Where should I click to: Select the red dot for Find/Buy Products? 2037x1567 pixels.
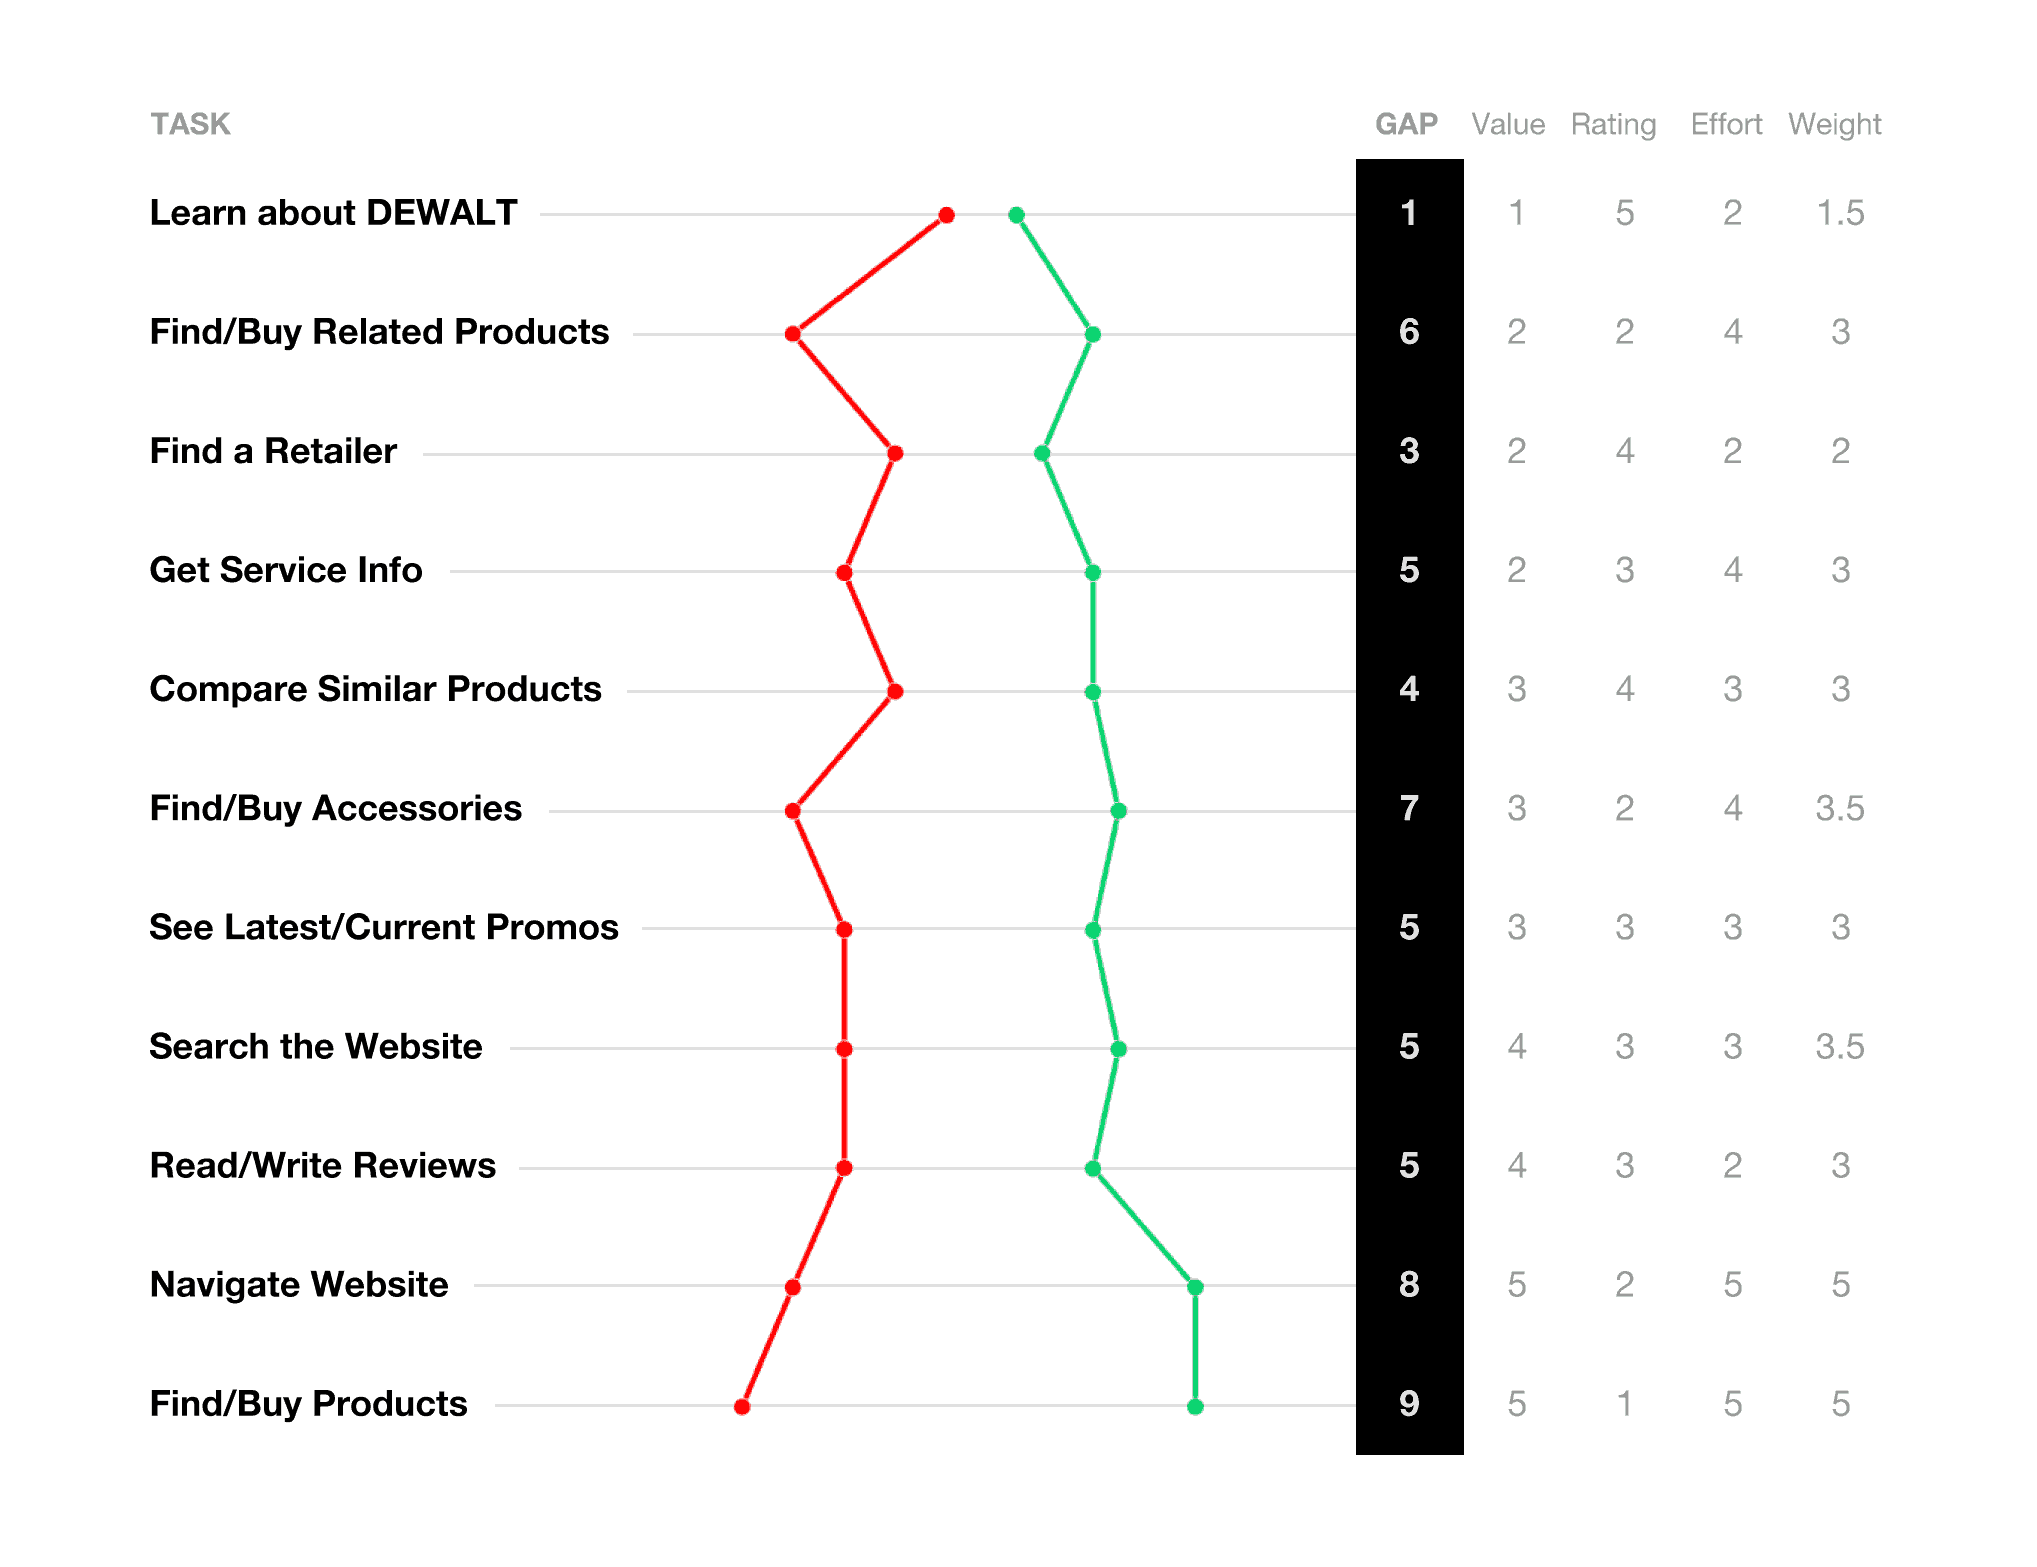(x=742, y=1407)
